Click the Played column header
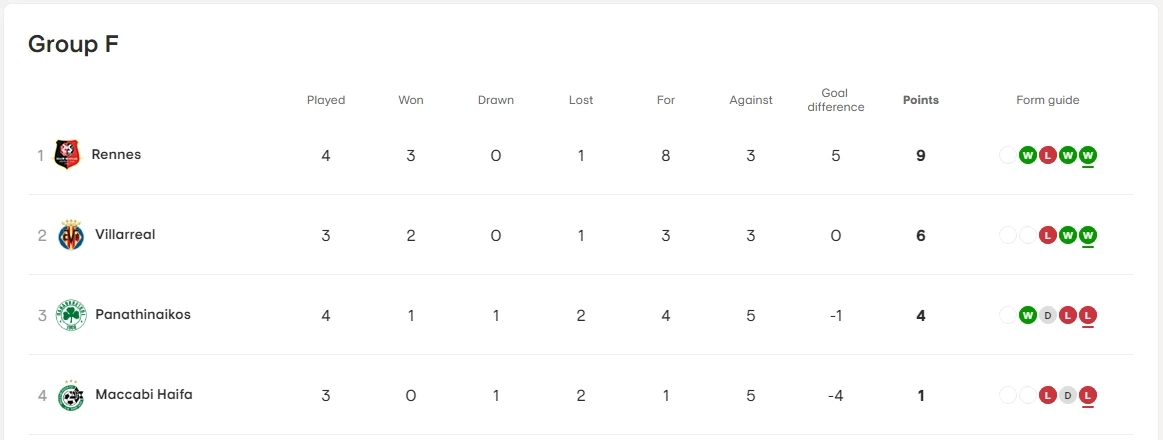The image size is (1163, 440). pos(326,100)
